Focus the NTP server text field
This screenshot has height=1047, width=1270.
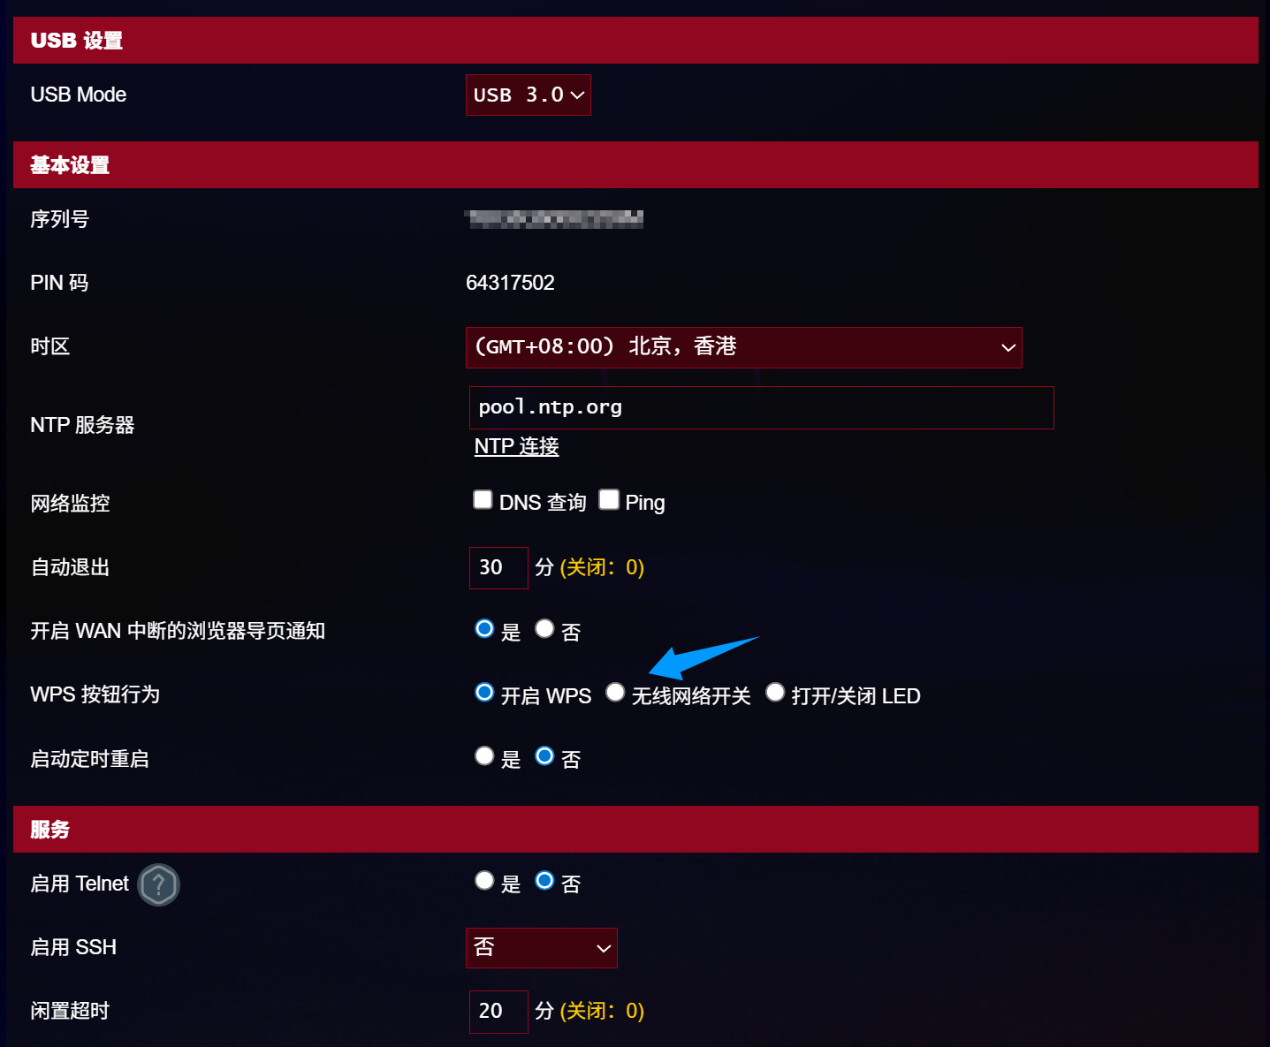(x=761, y=408)
